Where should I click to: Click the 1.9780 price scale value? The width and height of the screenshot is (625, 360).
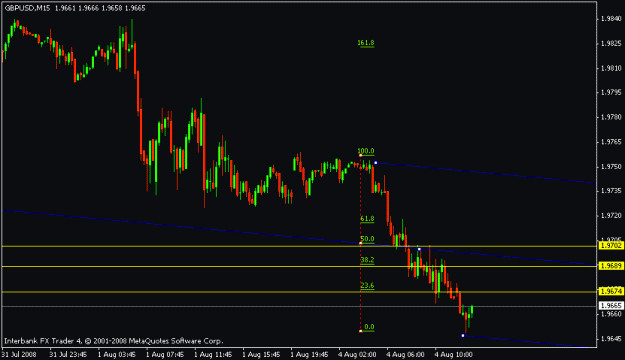pyautogui.click(x=611, y=117)
